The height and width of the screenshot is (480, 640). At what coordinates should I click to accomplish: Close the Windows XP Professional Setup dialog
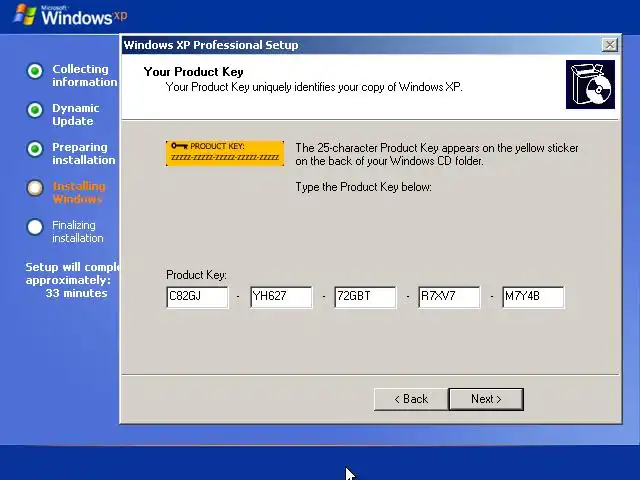(610, 44)
